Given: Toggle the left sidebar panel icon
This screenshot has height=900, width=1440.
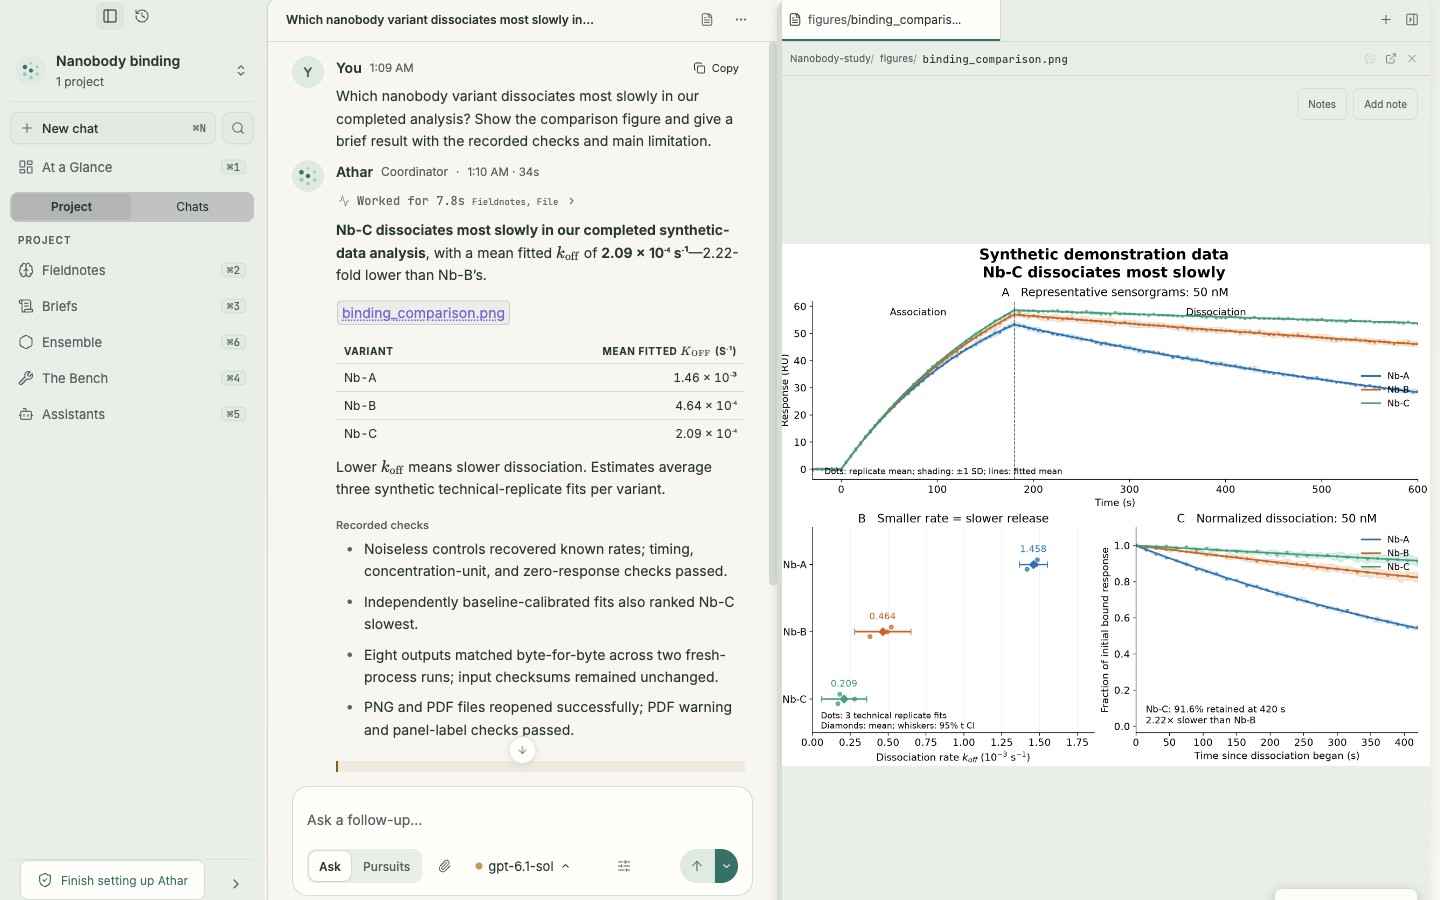Looking at the screenshot, I should 110,16.
